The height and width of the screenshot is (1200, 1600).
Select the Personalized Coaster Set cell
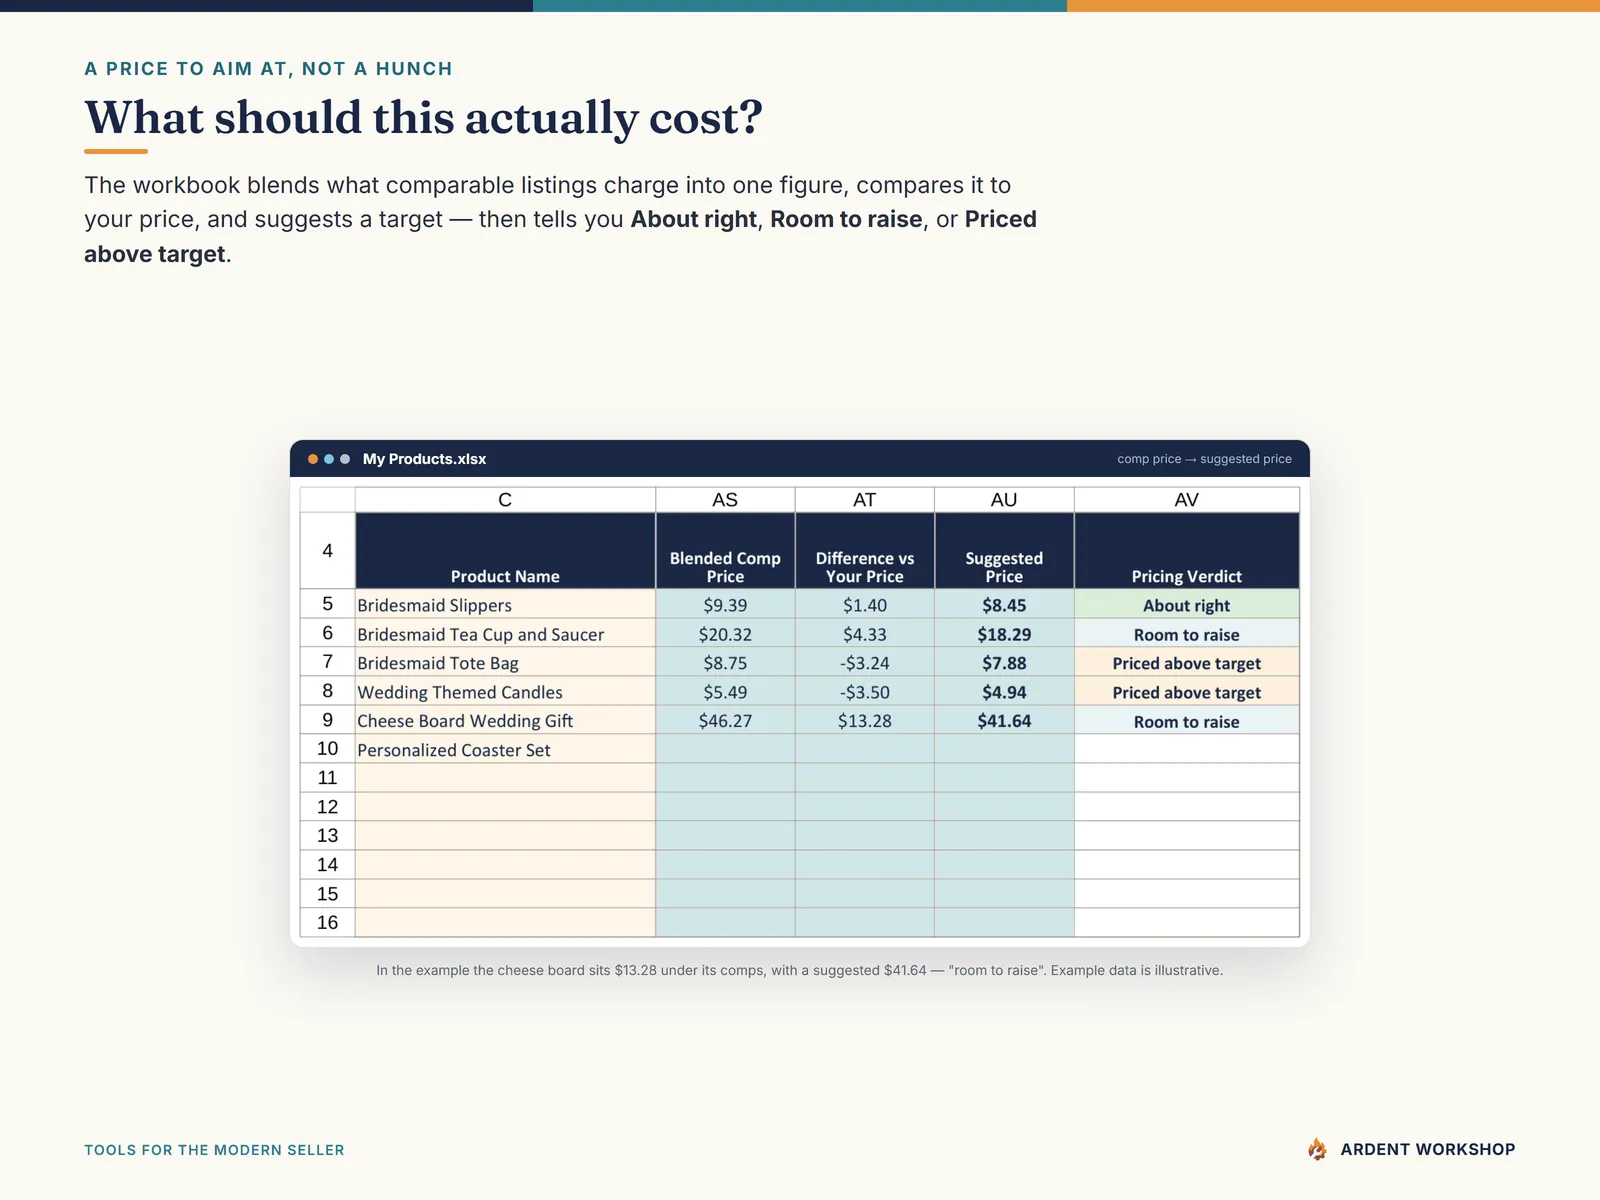(505, 749)
